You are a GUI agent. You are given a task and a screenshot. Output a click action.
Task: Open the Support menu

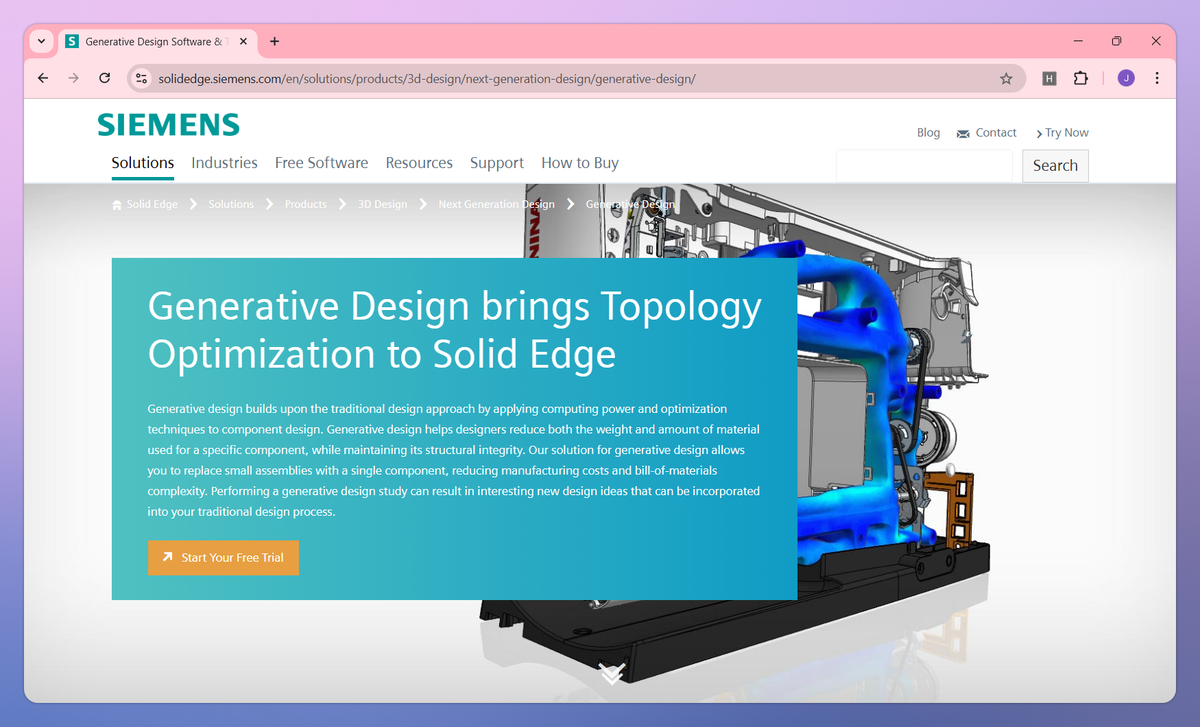coord(497,163)
